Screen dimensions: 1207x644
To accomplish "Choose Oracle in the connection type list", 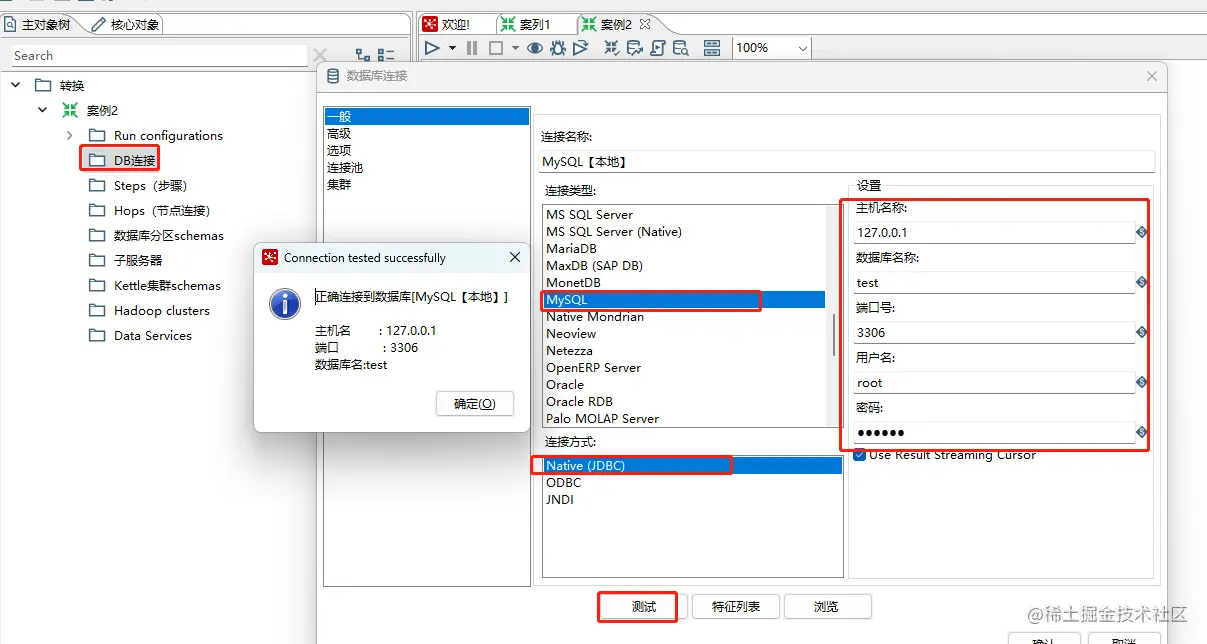I will 684,385.
